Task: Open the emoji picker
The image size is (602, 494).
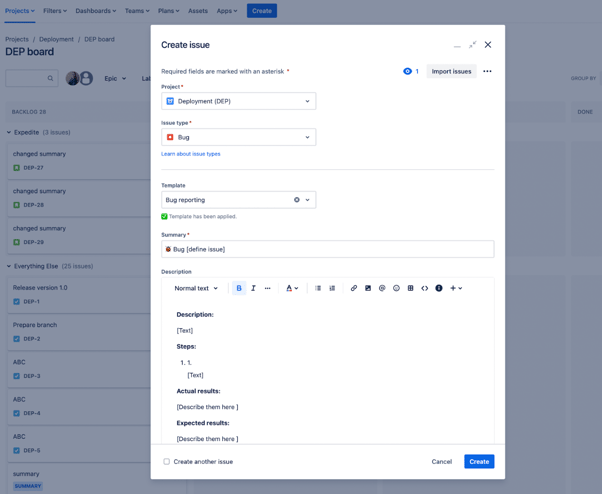Action: click(x=396, y=288)
